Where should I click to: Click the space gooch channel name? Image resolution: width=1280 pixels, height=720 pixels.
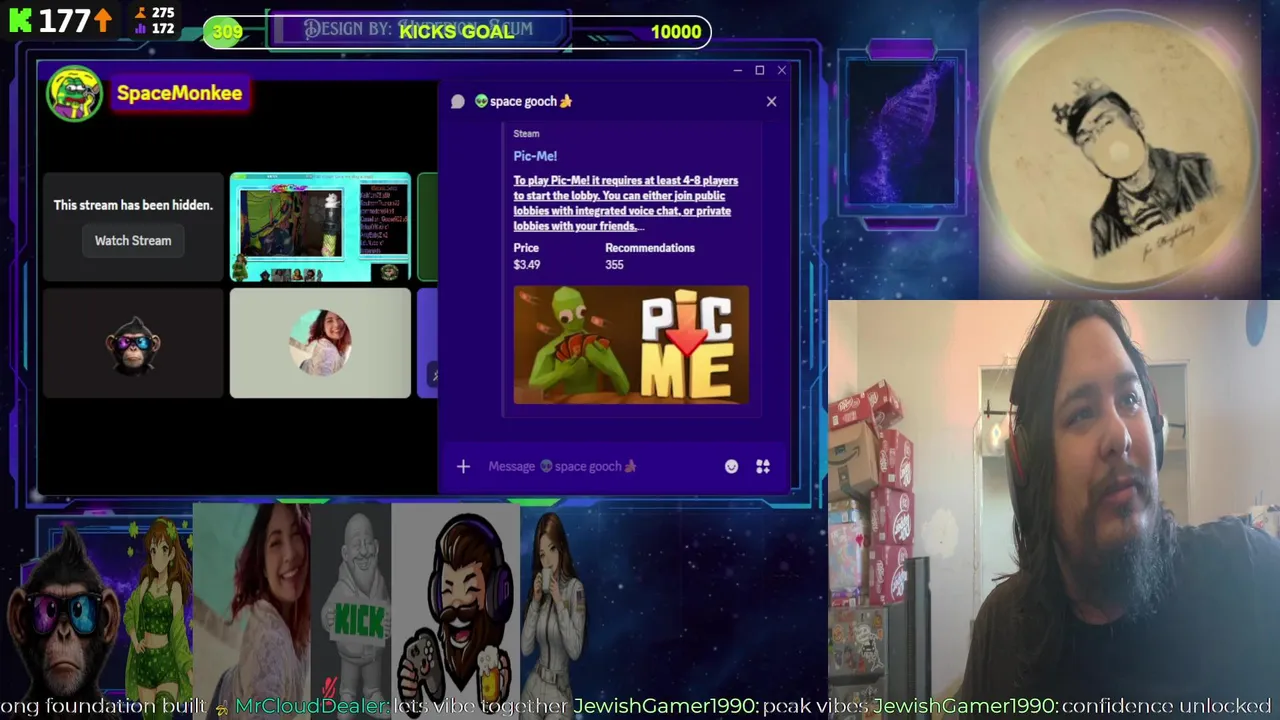(x=523, y=101)
